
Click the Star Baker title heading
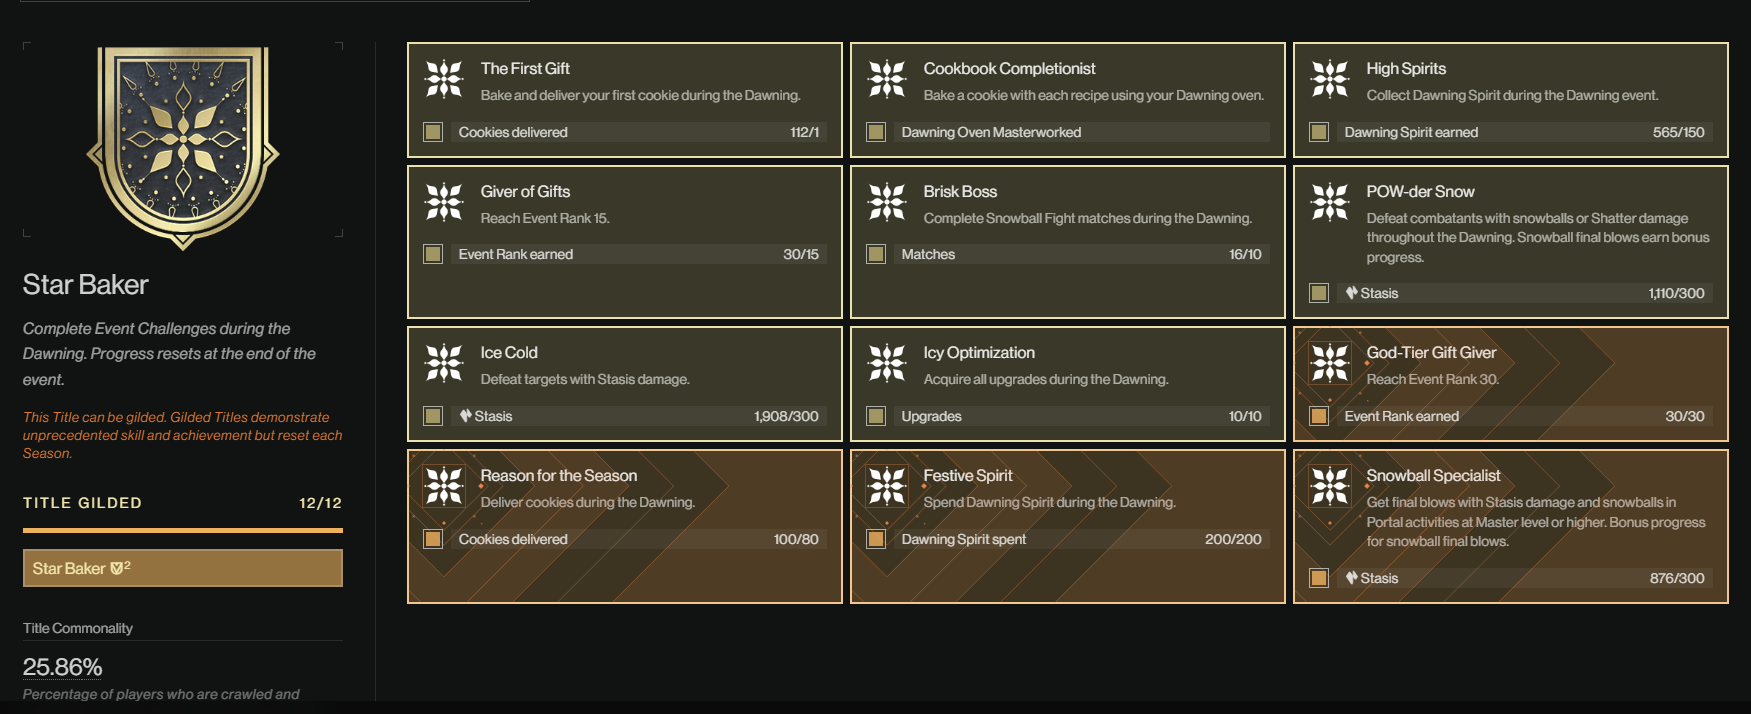tap(86, 285)
